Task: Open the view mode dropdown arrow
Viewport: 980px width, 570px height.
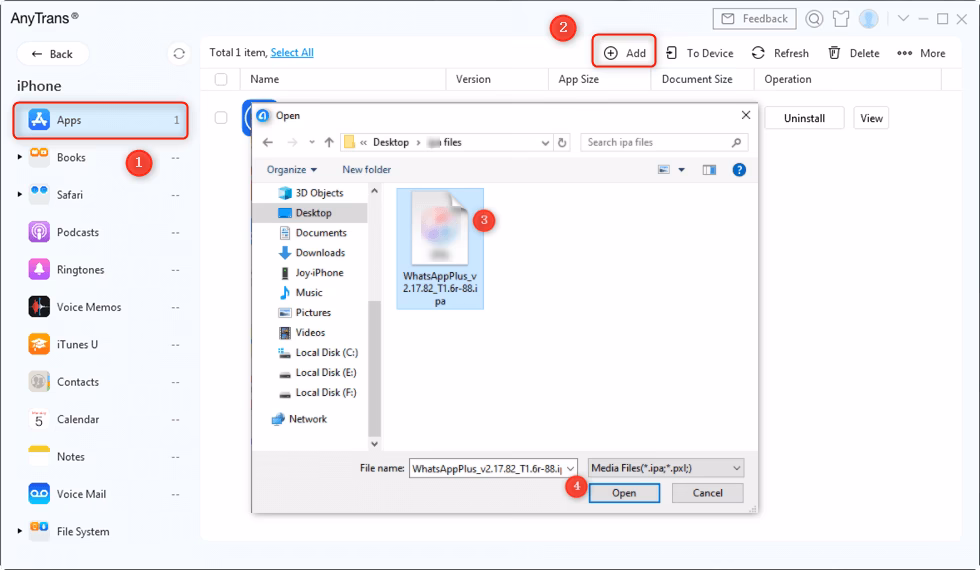Action: pyautogui.click(x=681, y=170)
